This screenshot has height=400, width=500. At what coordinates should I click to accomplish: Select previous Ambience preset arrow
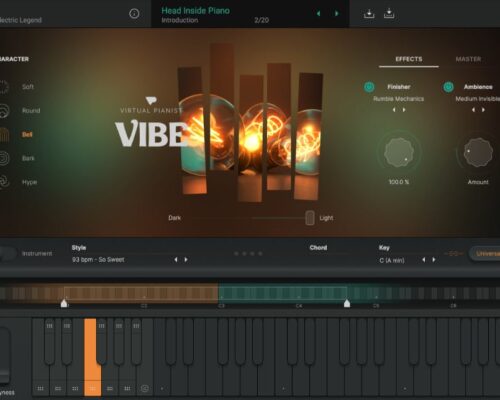473,110
